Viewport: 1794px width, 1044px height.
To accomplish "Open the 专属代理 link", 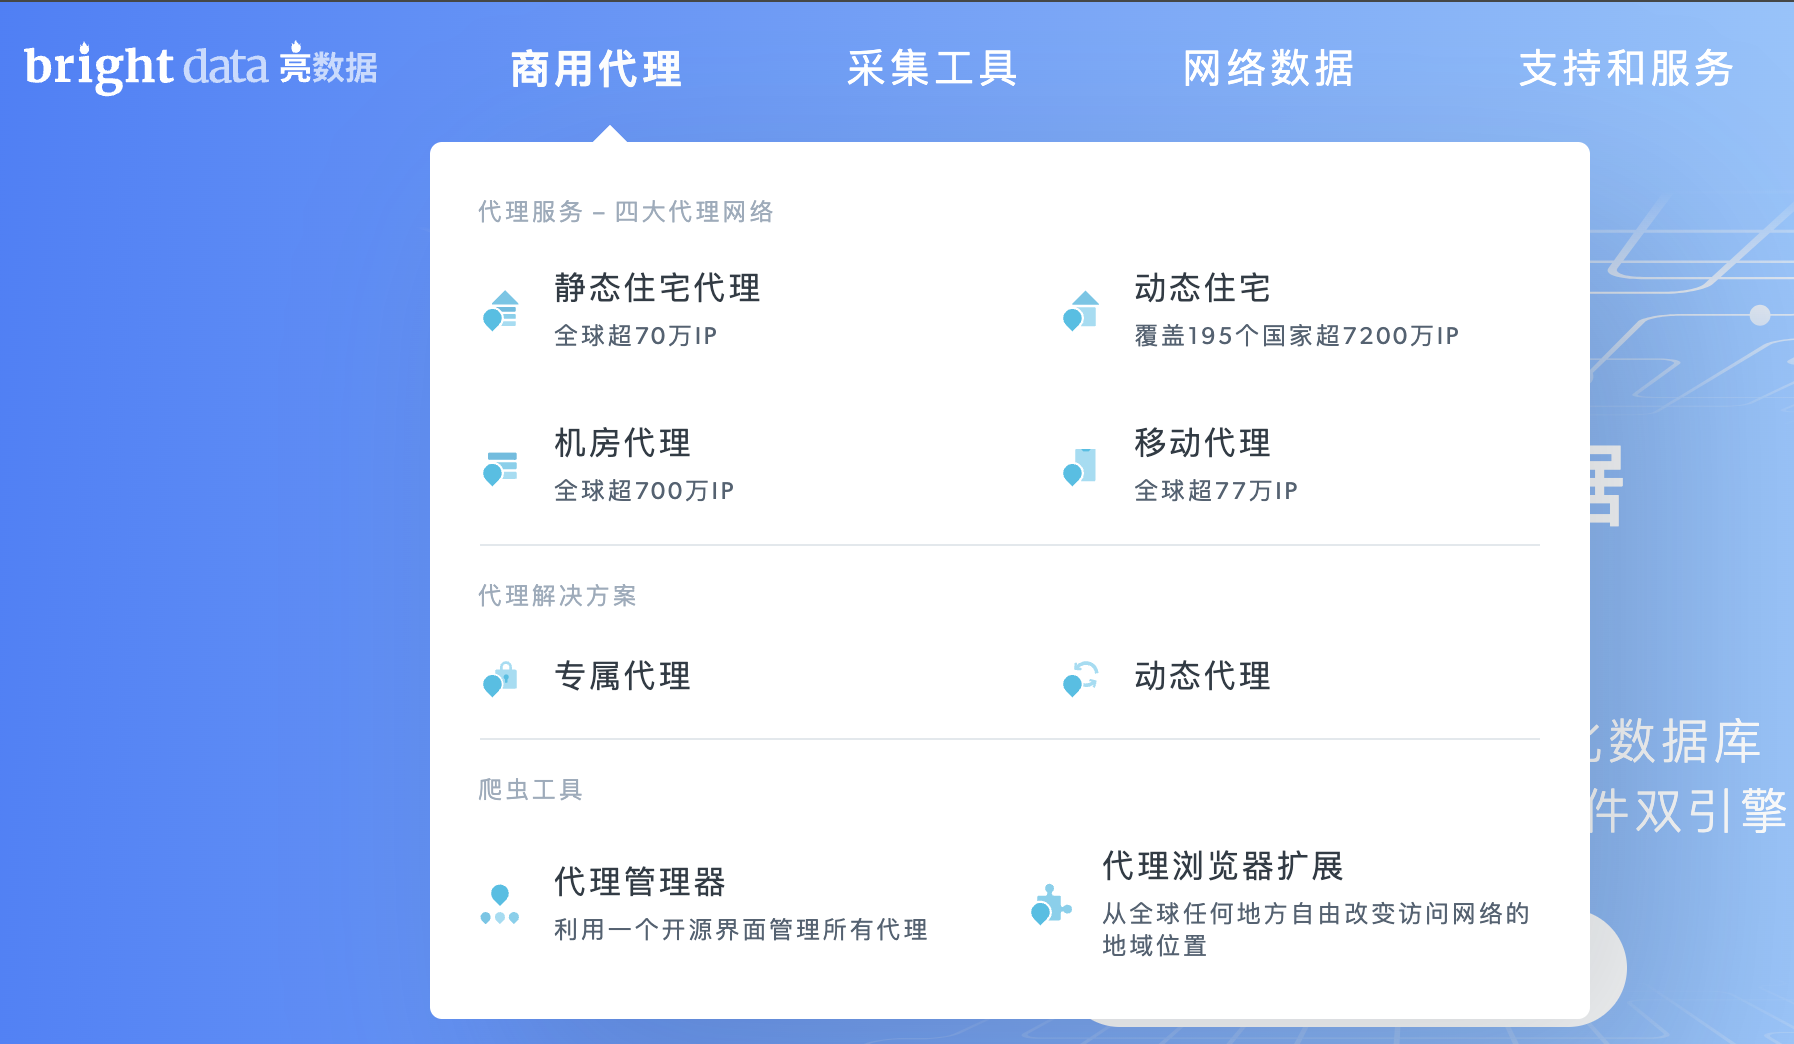I will point(622,676).
